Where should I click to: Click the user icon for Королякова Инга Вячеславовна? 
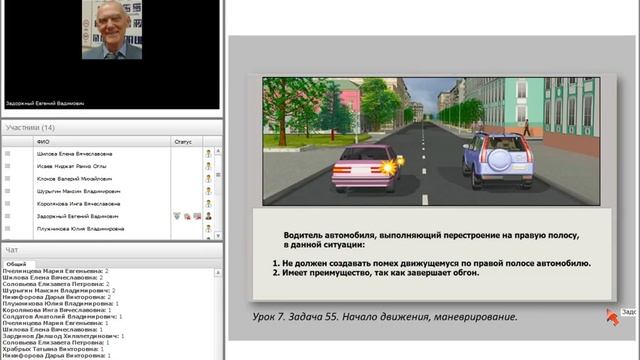click(x=208, y=204)
